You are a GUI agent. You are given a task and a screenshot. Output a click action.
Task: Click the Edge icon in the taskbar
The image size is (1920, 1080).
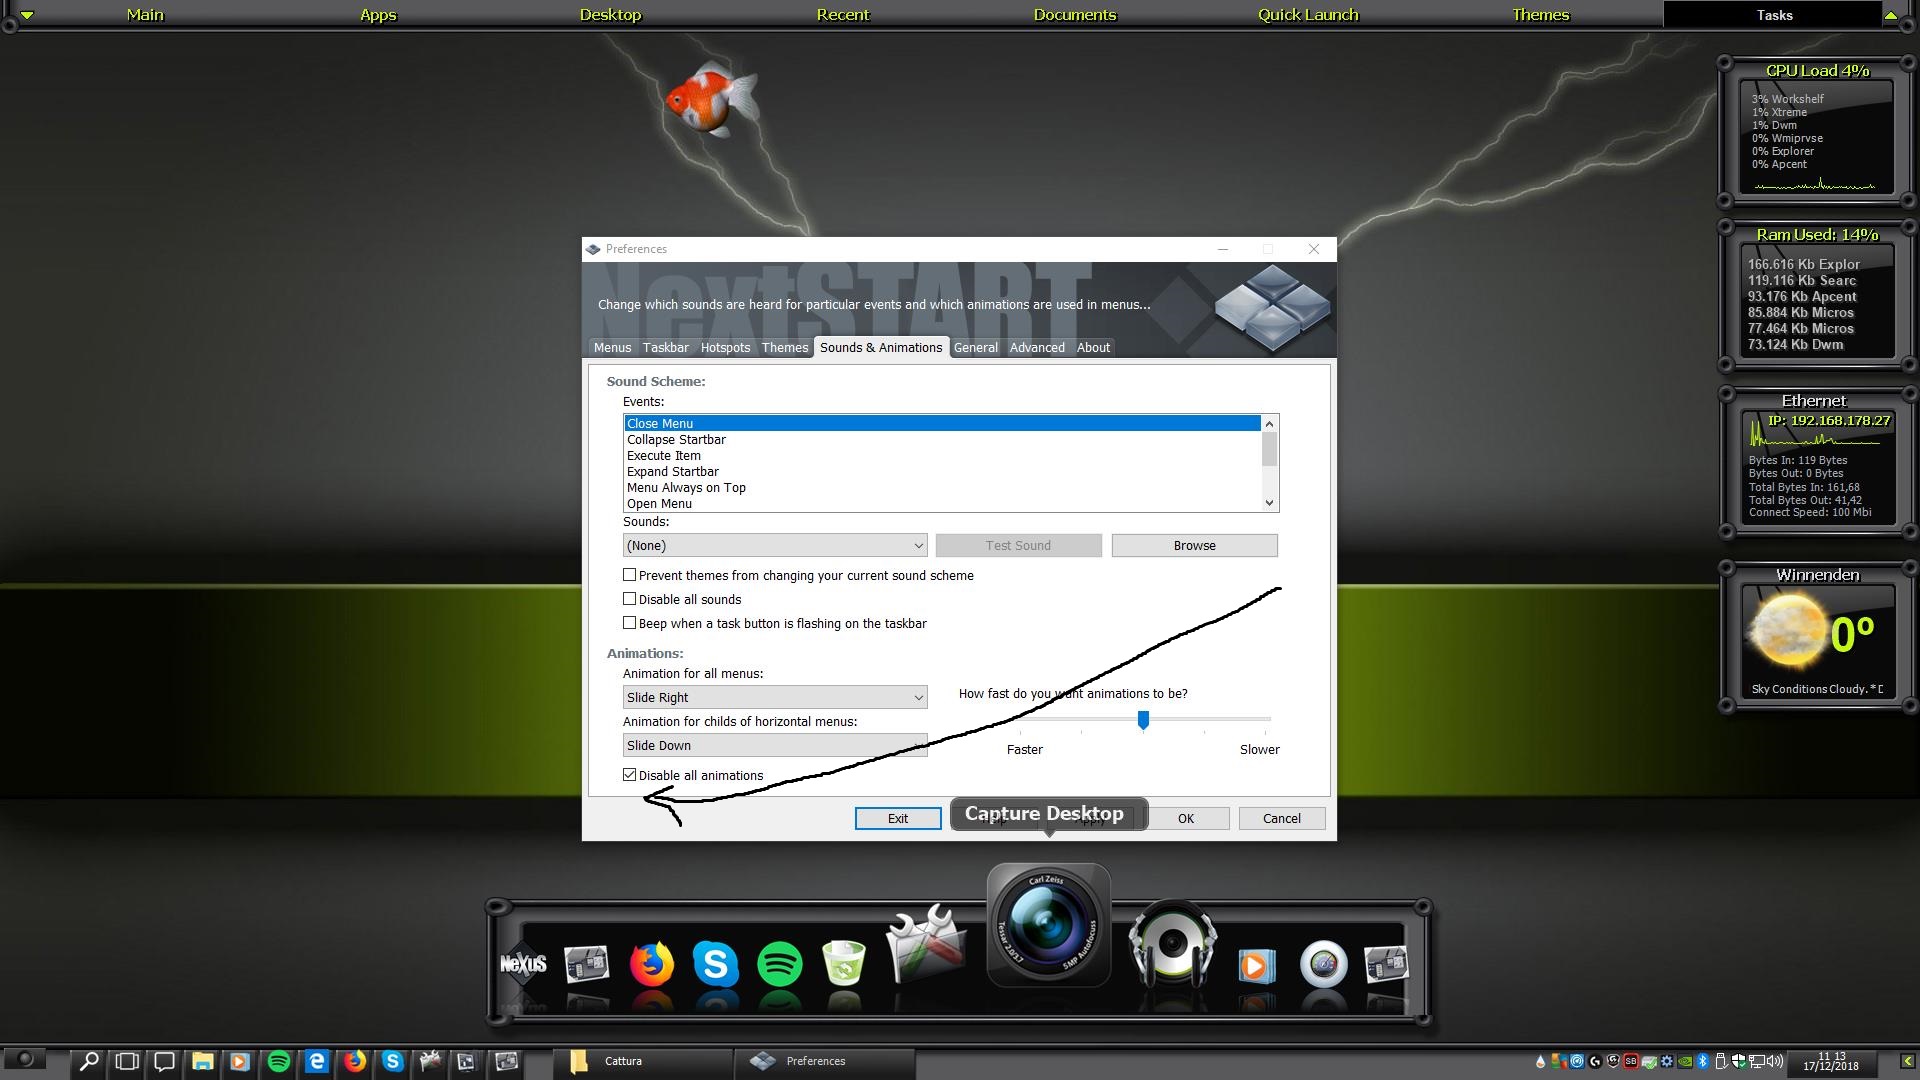click(317, 1061)
